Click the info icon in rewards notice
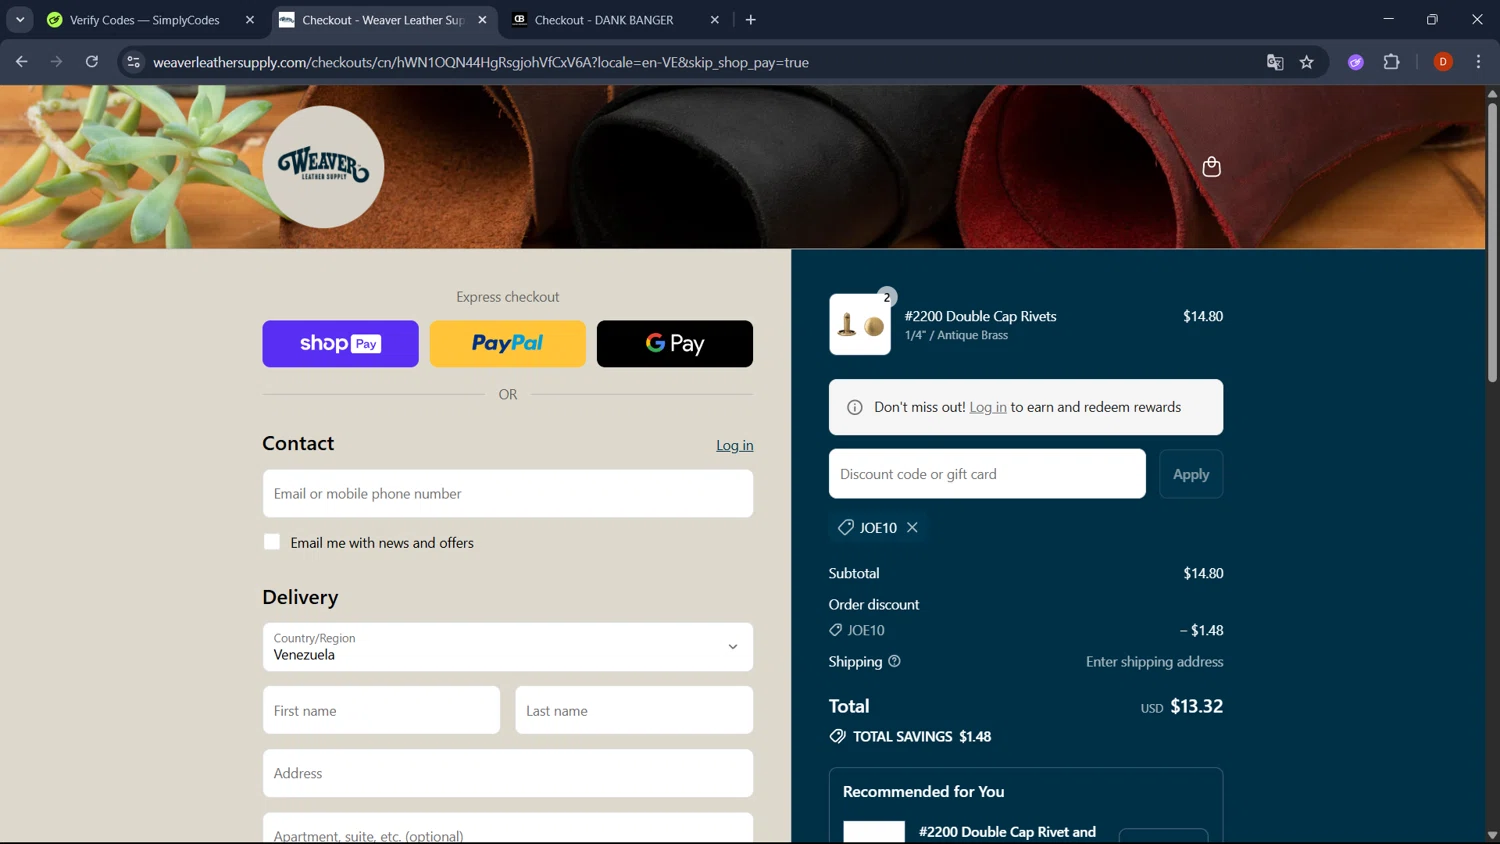This screenshot has height=844, width=1500. click(855, 407)
